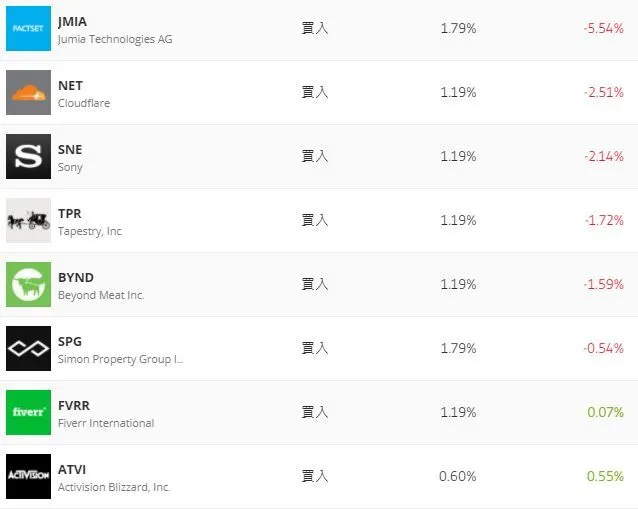Open the FVRR ticker link
Image resolution: width=638 pixels, height=509 pixels.
[x=74, y=405]
